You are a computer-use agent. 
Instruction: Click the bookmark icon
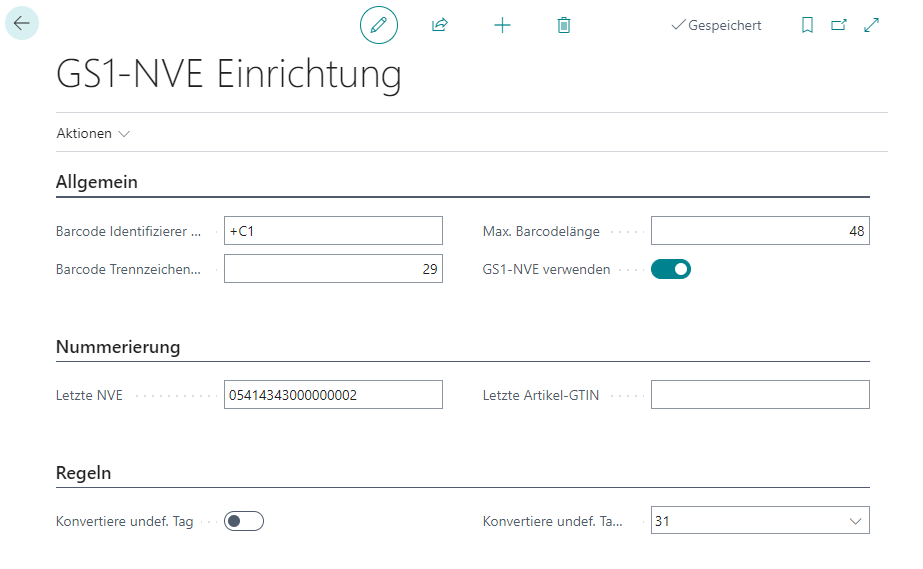[807, 25]
